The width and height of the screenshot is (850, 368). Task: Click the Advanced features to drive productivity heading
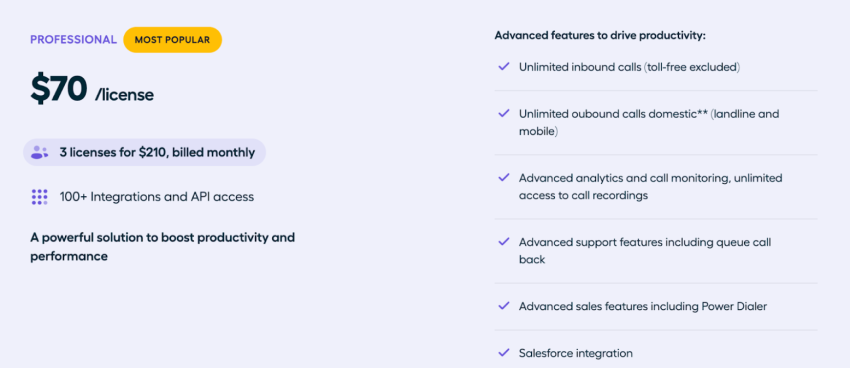click(x=601, y=36)
